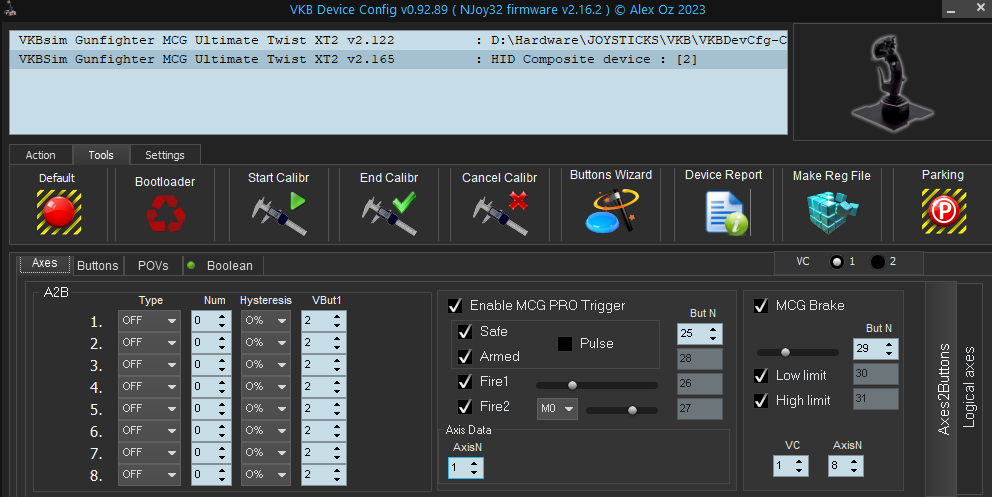Open Type dropdown for A2B row 3
Viewport: 992px width, 497px height.
click(149, 365)
